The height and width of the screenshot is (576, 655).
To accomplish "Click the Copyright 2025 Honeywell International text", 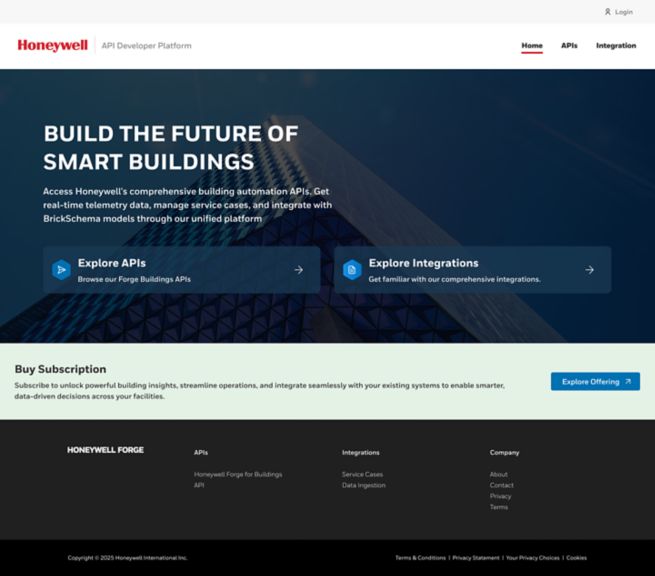I will point(127,558).
